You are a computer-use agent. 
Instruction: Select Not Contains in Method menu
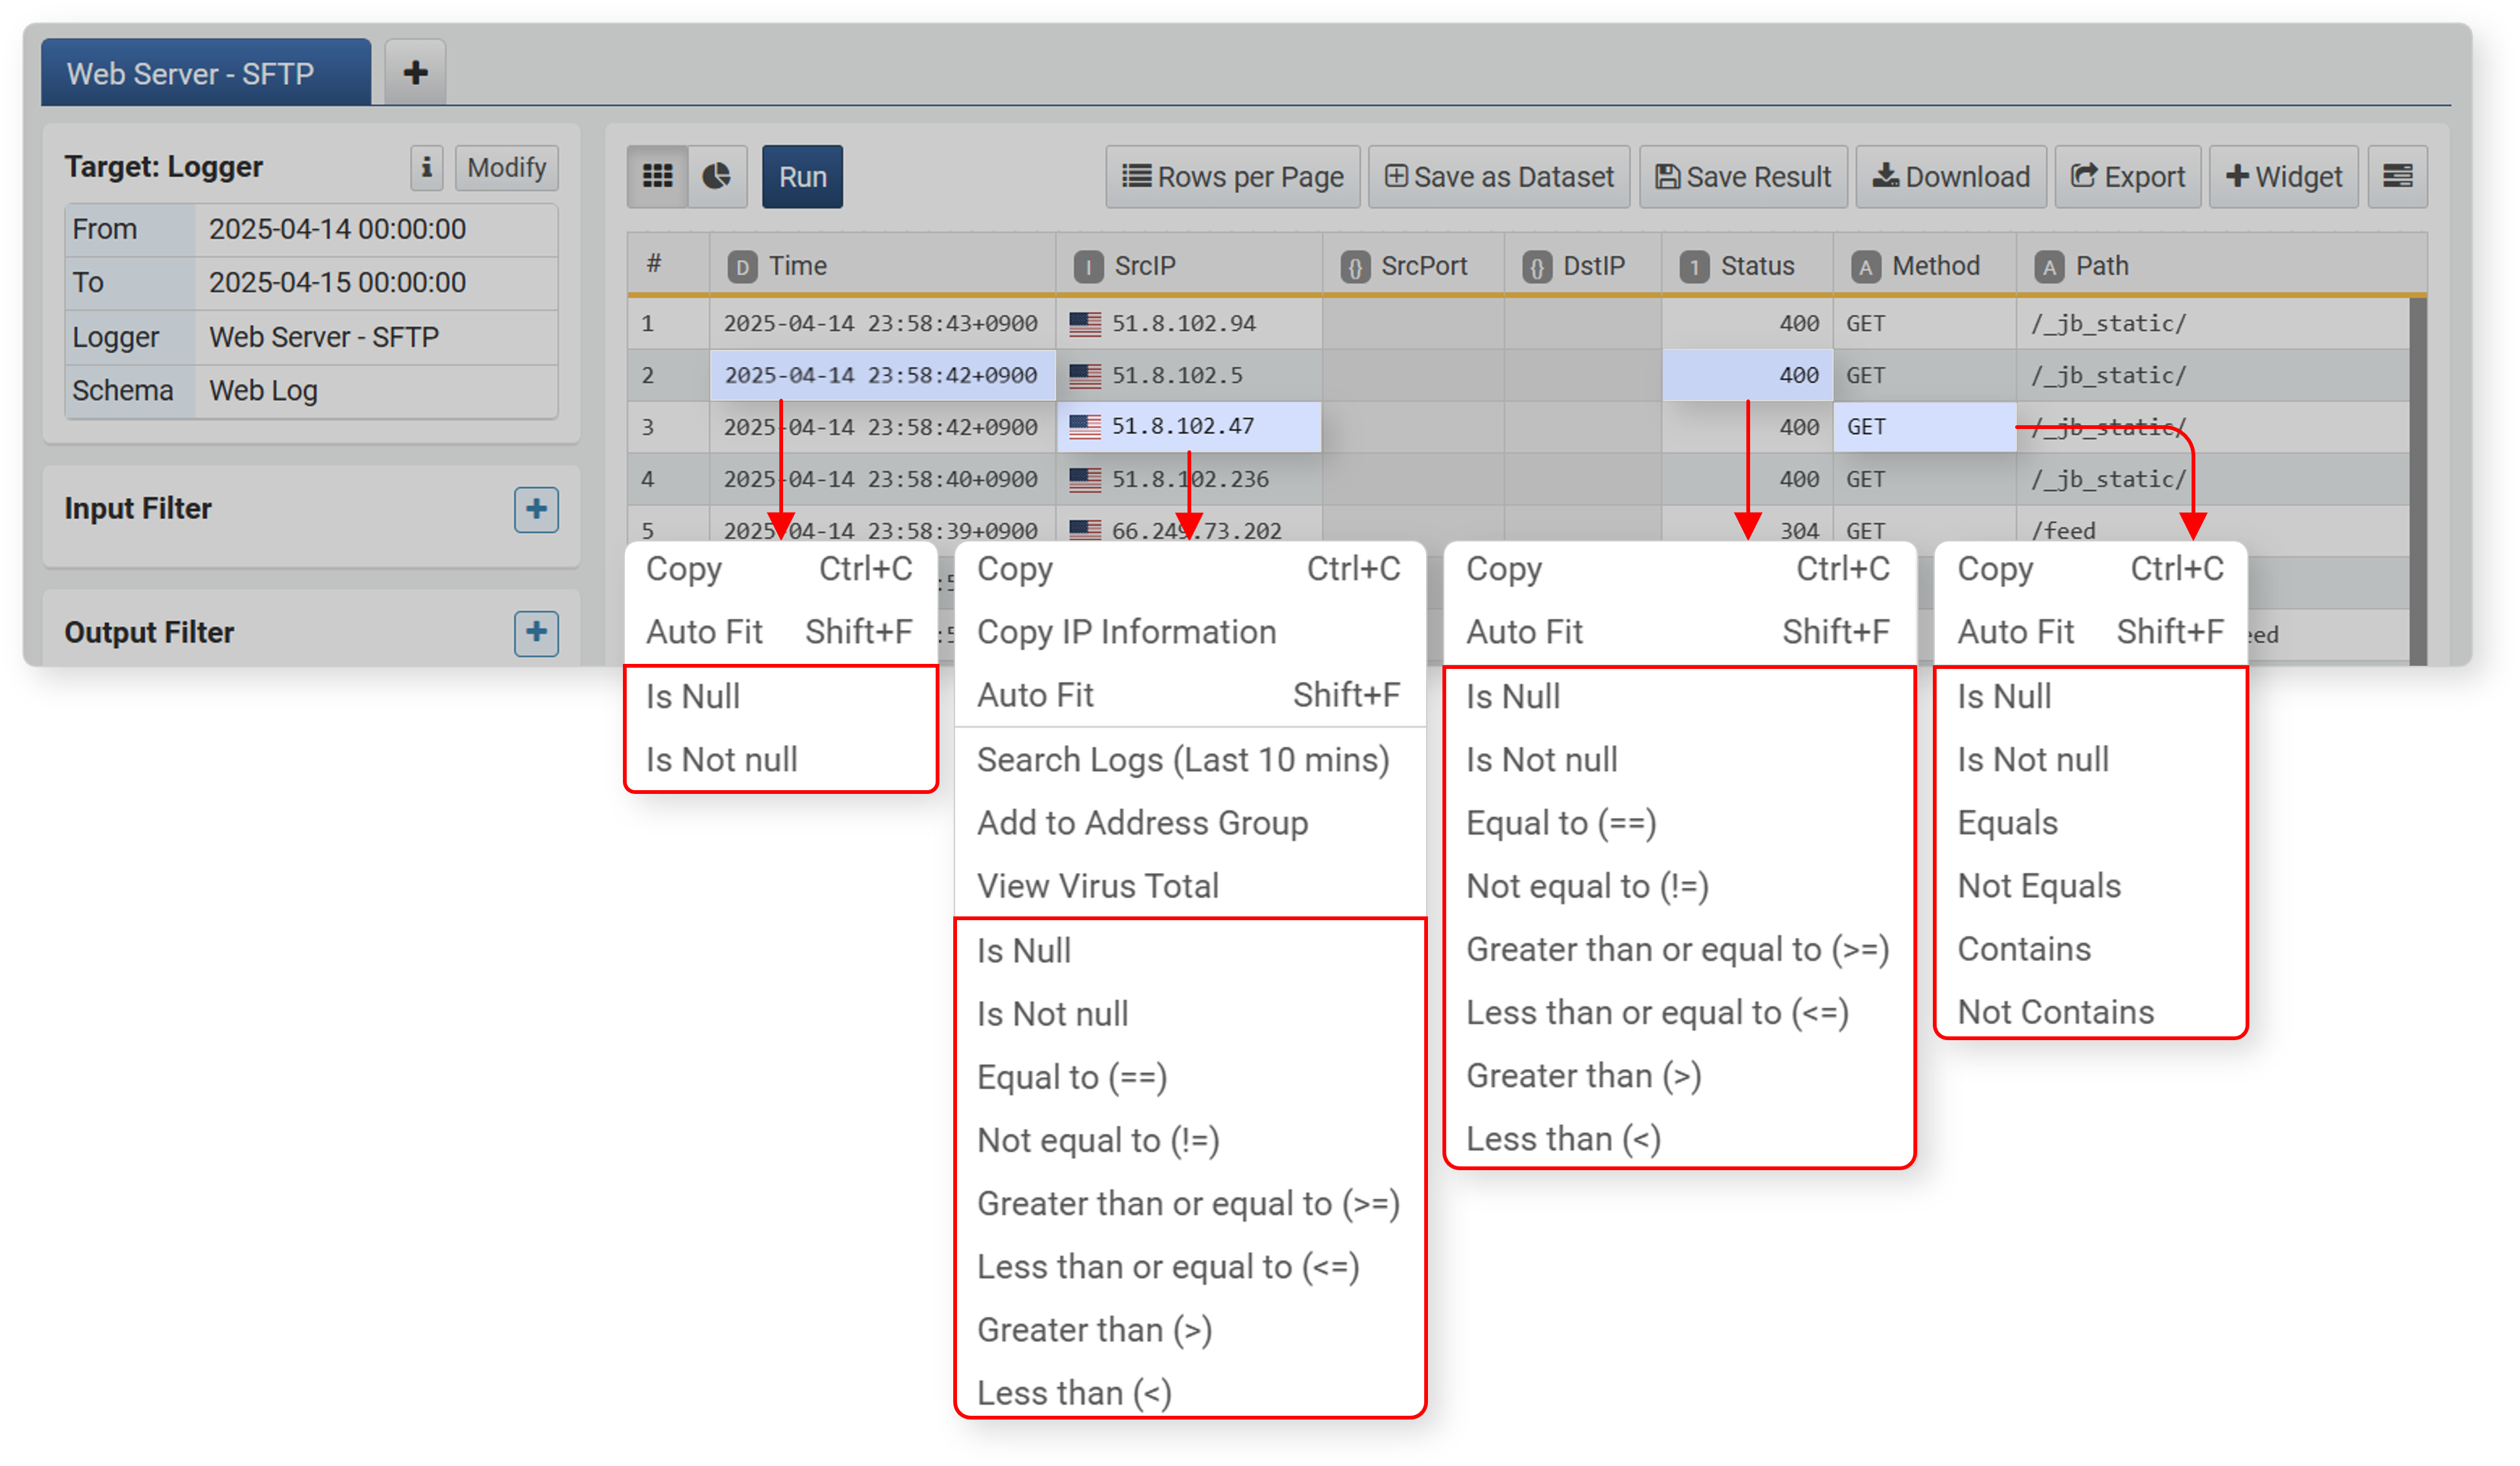[x=2090, y=1012]
